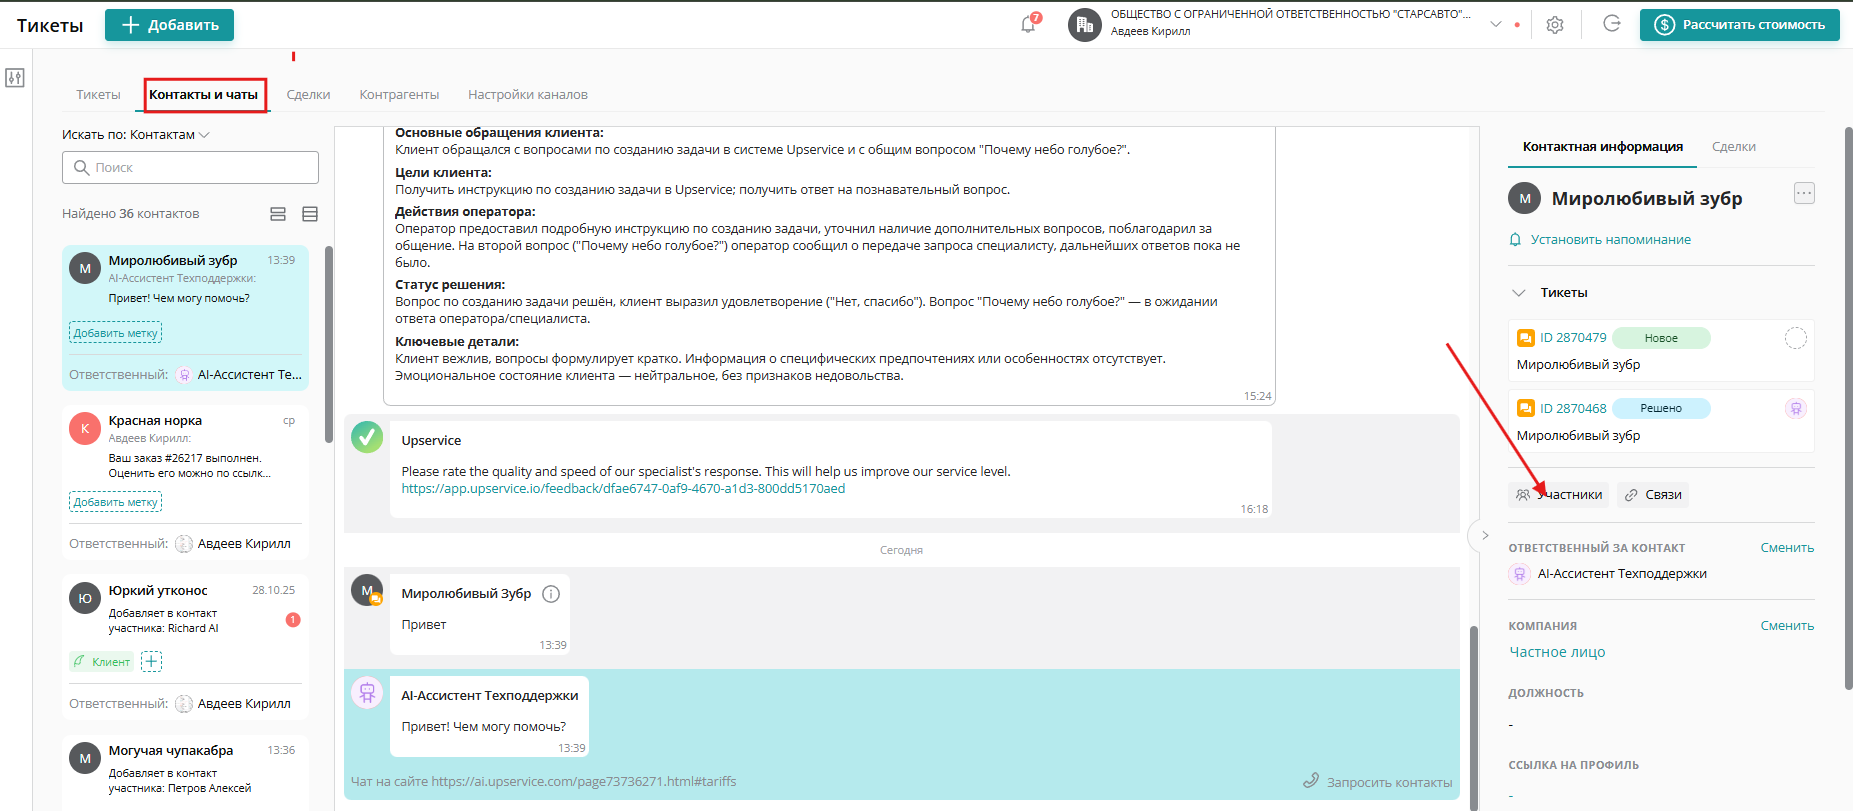Image resolution: width=1853 pixels, height=811 pixels.
Task: Click Решено status badge
Action: [x=1661, y=408]
